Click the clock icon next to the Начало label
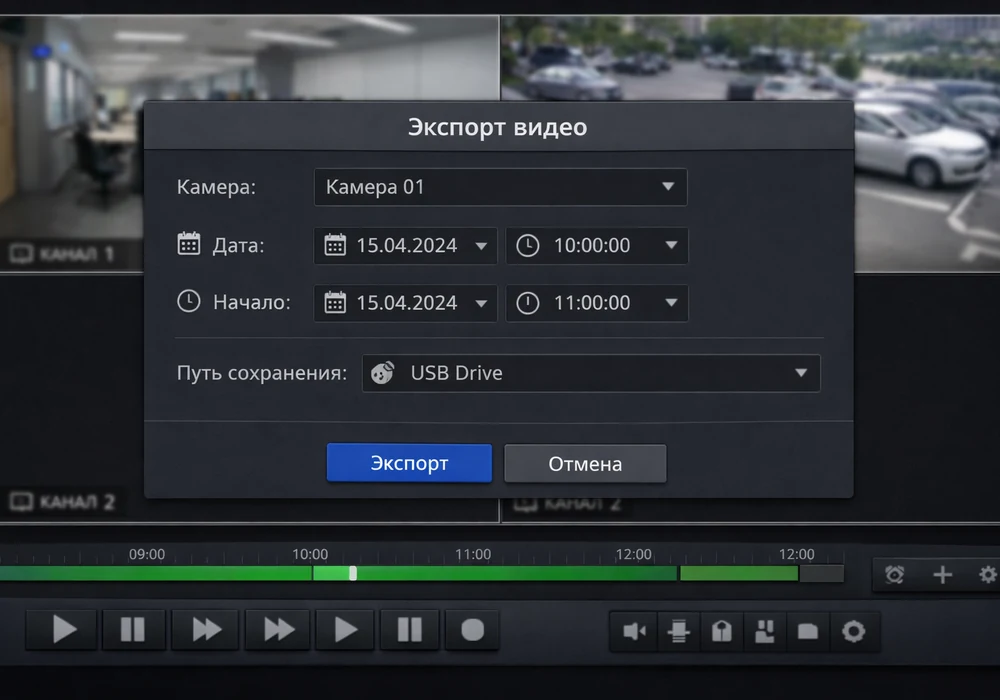The width and height of the screenshot is (1000, 700). pyautogui.click(x=189, y=301)
